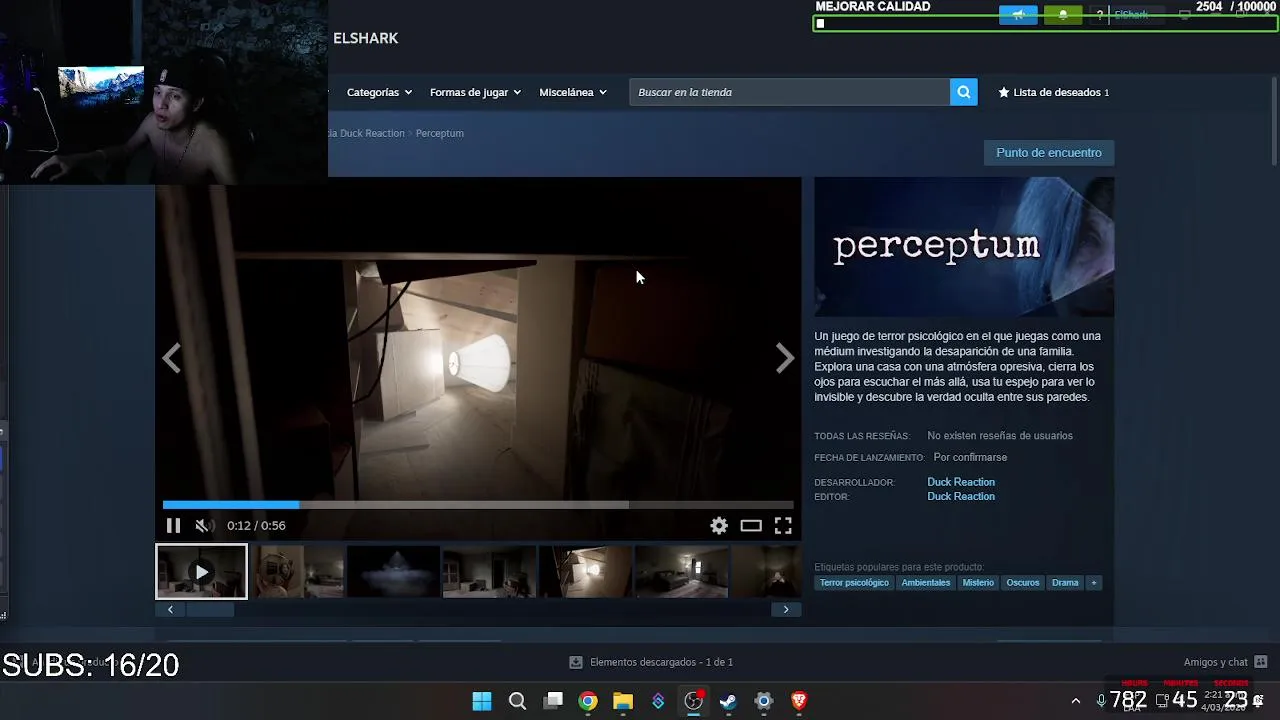This screenshot has height=720, width=1280.
Task: Open OBS Studio from taskbar
Action: click(x=693, y=701)
